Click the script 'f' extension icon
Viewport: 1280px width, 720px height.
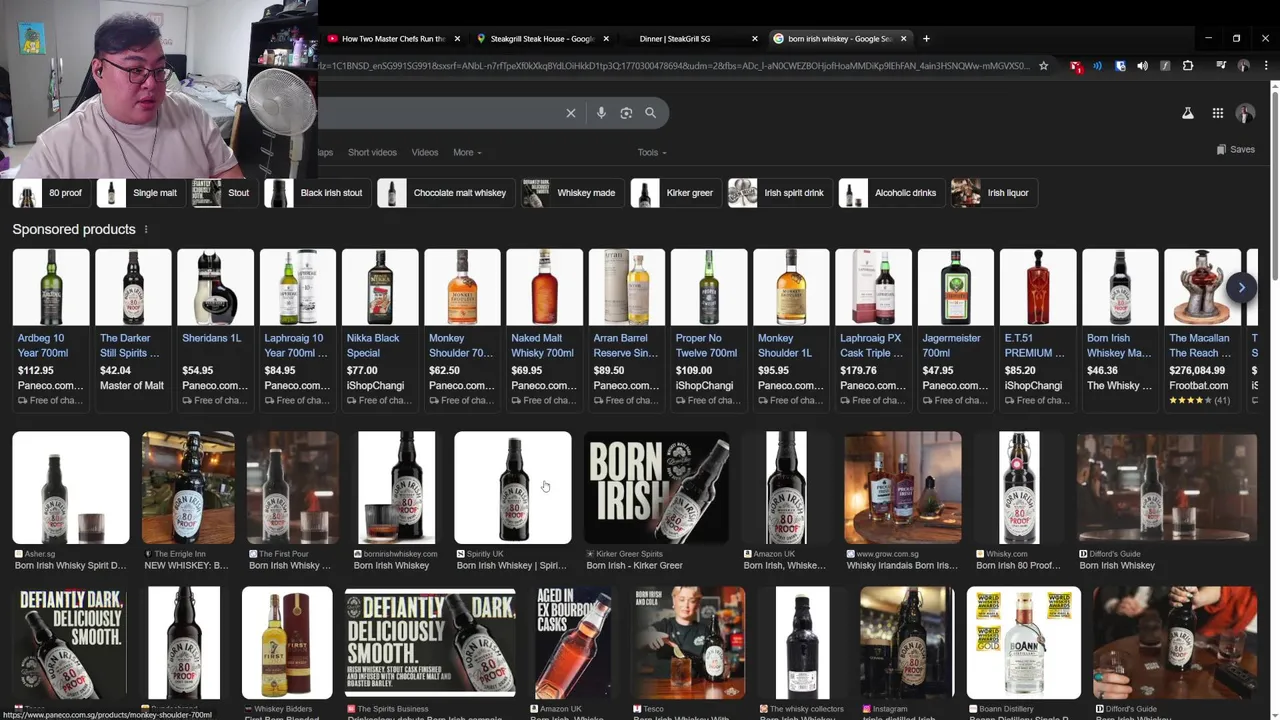pyautogui.click(x=1165, y=66)
